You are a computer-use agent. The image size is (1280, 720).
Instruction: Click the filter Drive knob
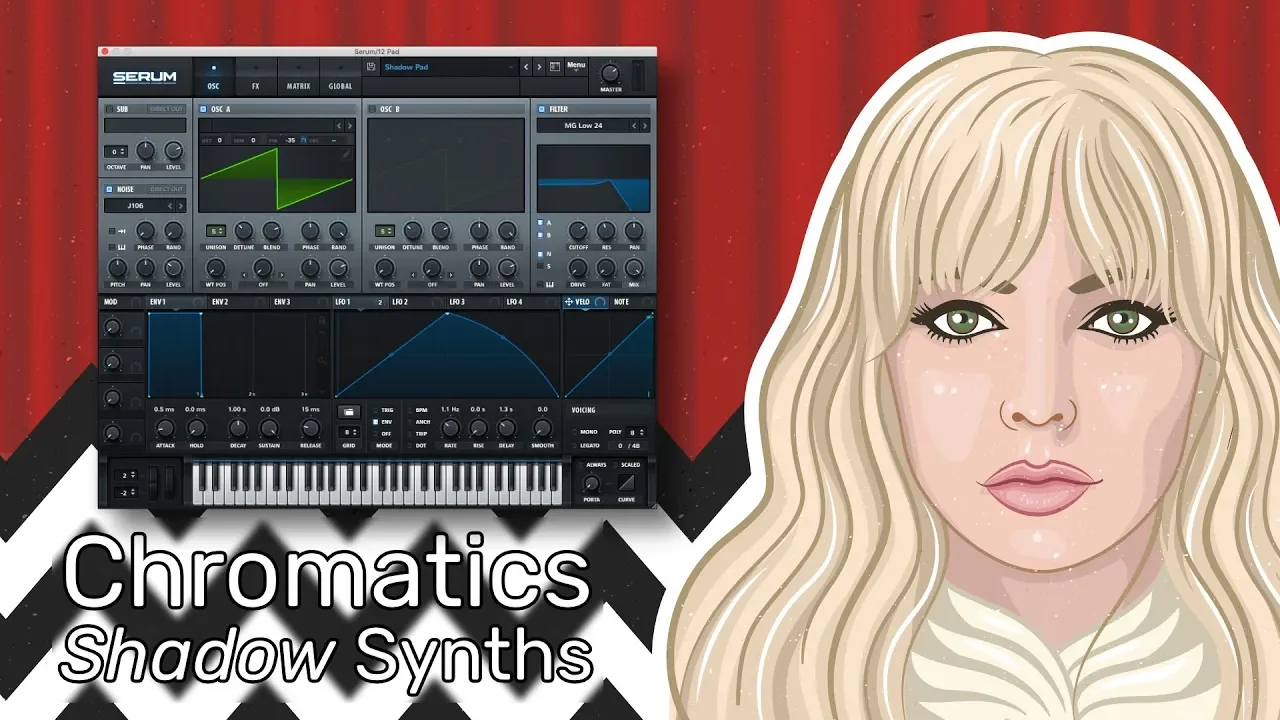point(578,267)
